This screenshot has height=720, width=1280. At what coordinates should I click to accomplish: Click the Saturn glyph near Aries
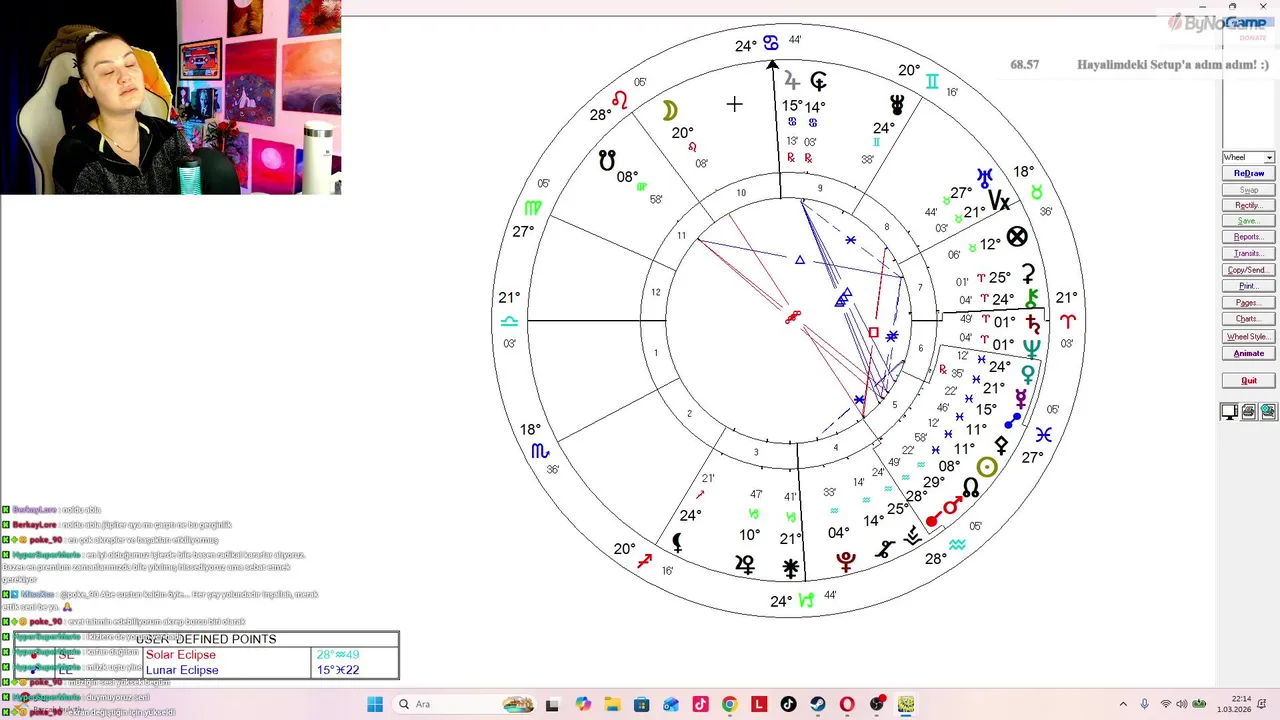(x=1033, y=322)
